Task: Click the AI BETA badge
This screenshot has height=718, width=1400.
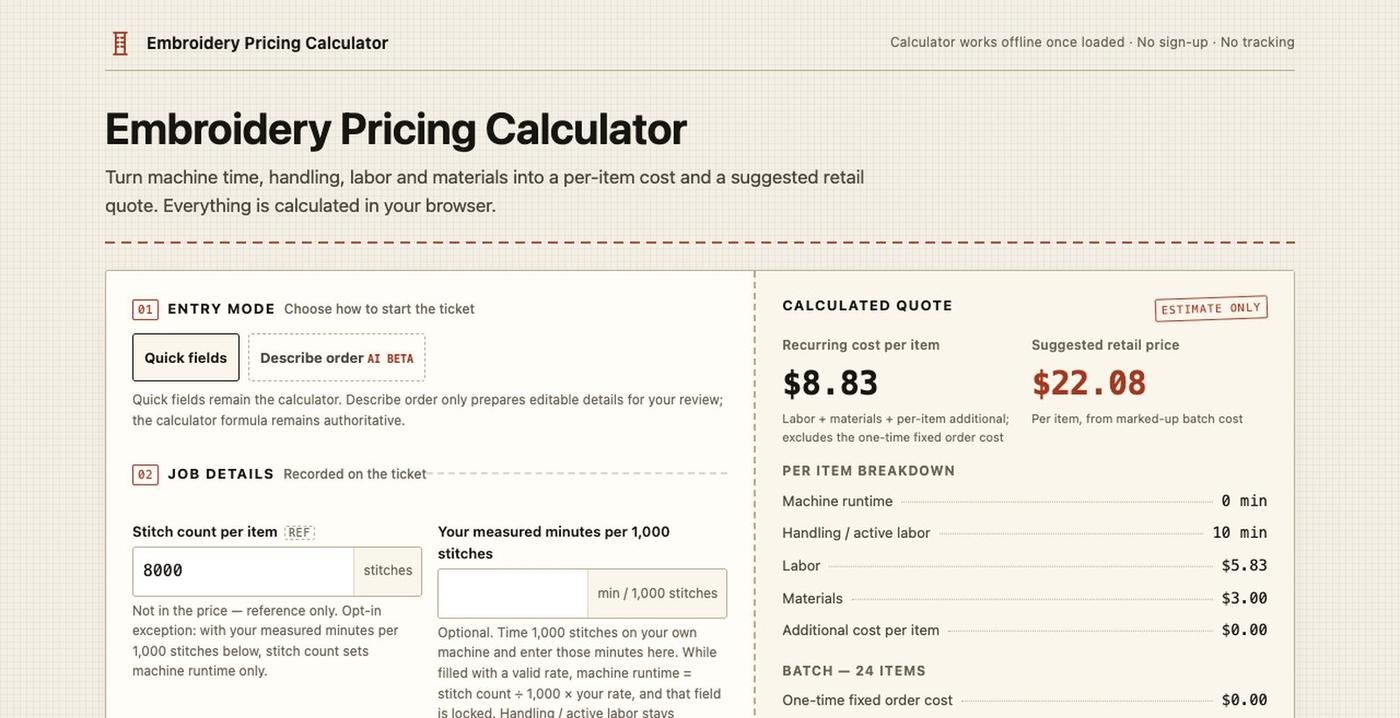Action: 390,359
